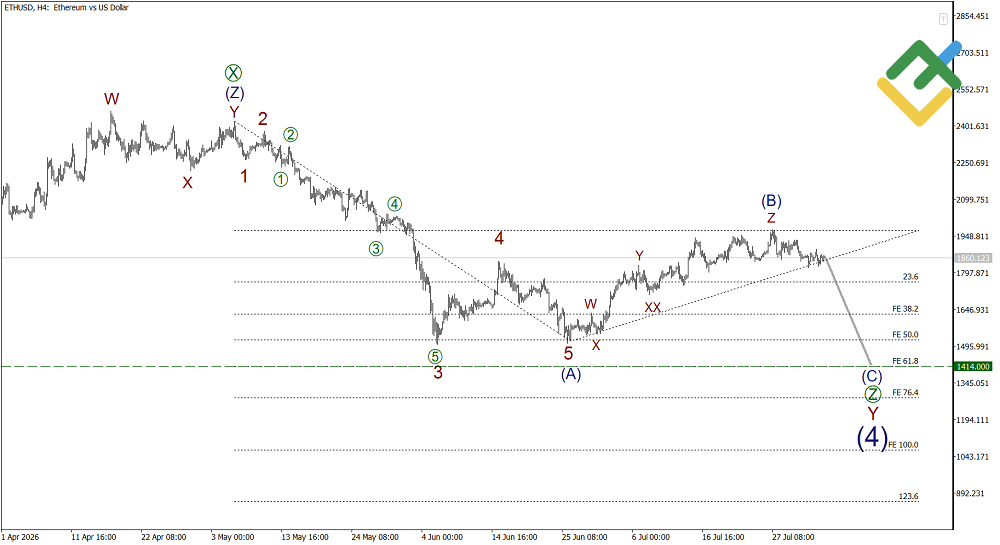Click the 1646.931 price axis value
Image resolution: width=1000 pixels, height=545 pixels.
pos(972,310)
